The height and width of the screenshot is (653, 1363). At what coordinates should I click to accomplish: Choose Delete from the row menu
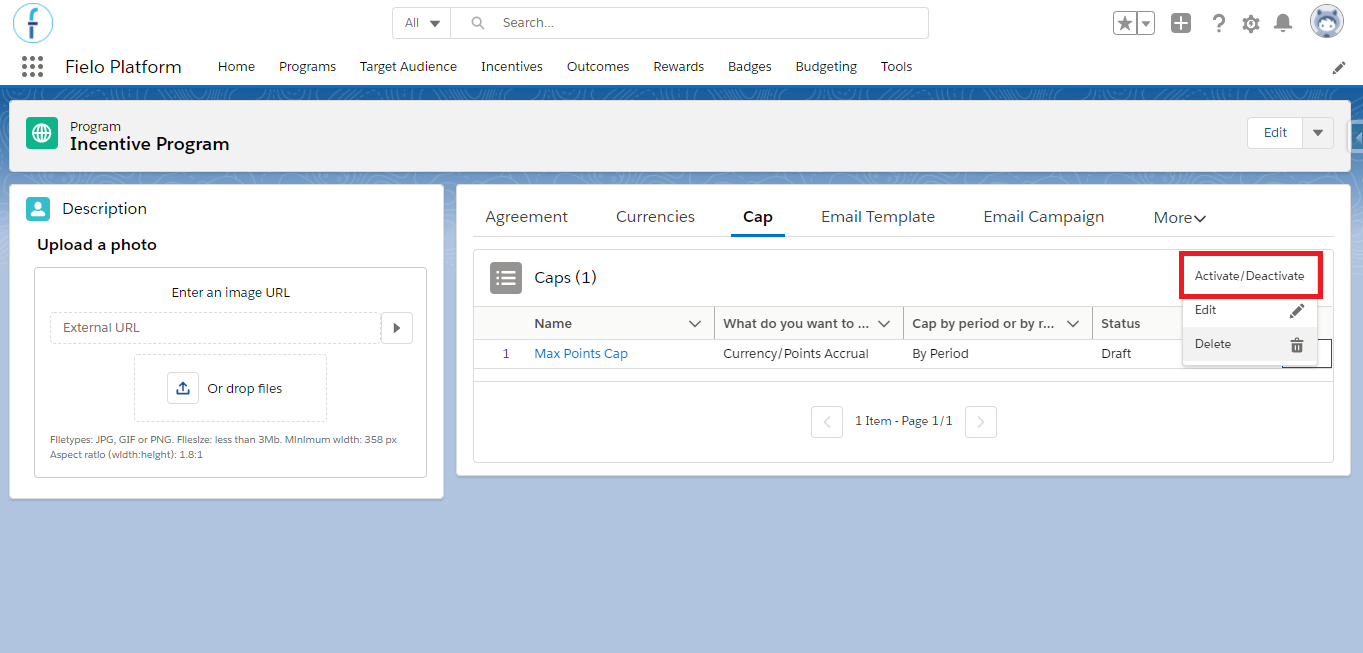tap(1250, 344)
